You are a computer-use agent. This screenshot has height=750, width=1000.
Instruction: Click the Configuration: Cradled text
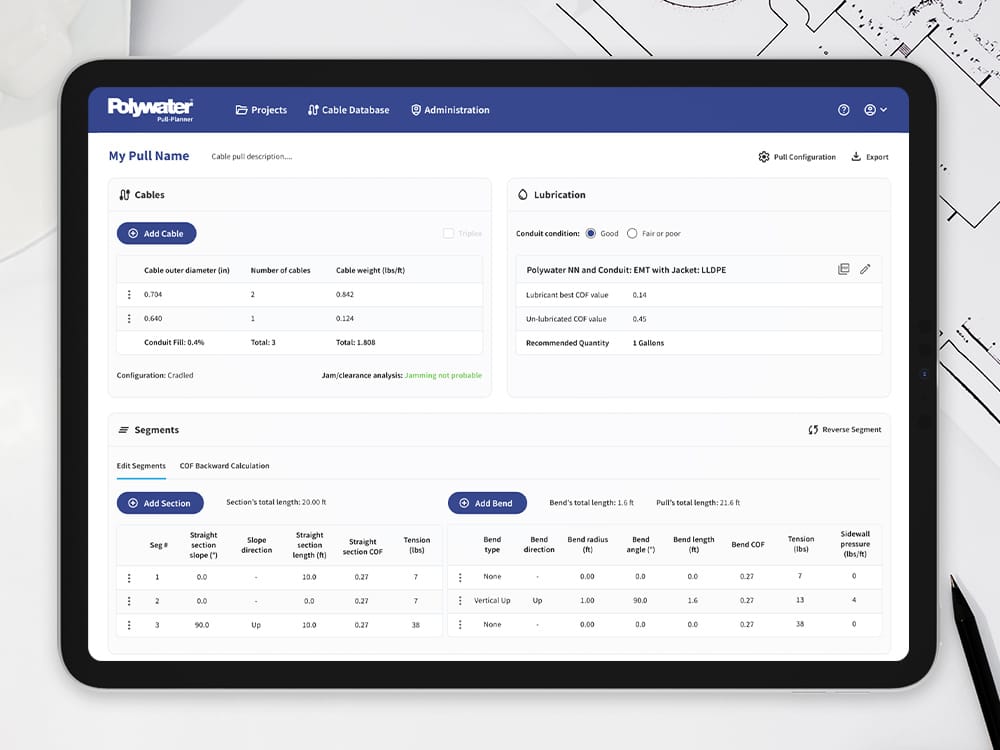(x=155, y=376)
